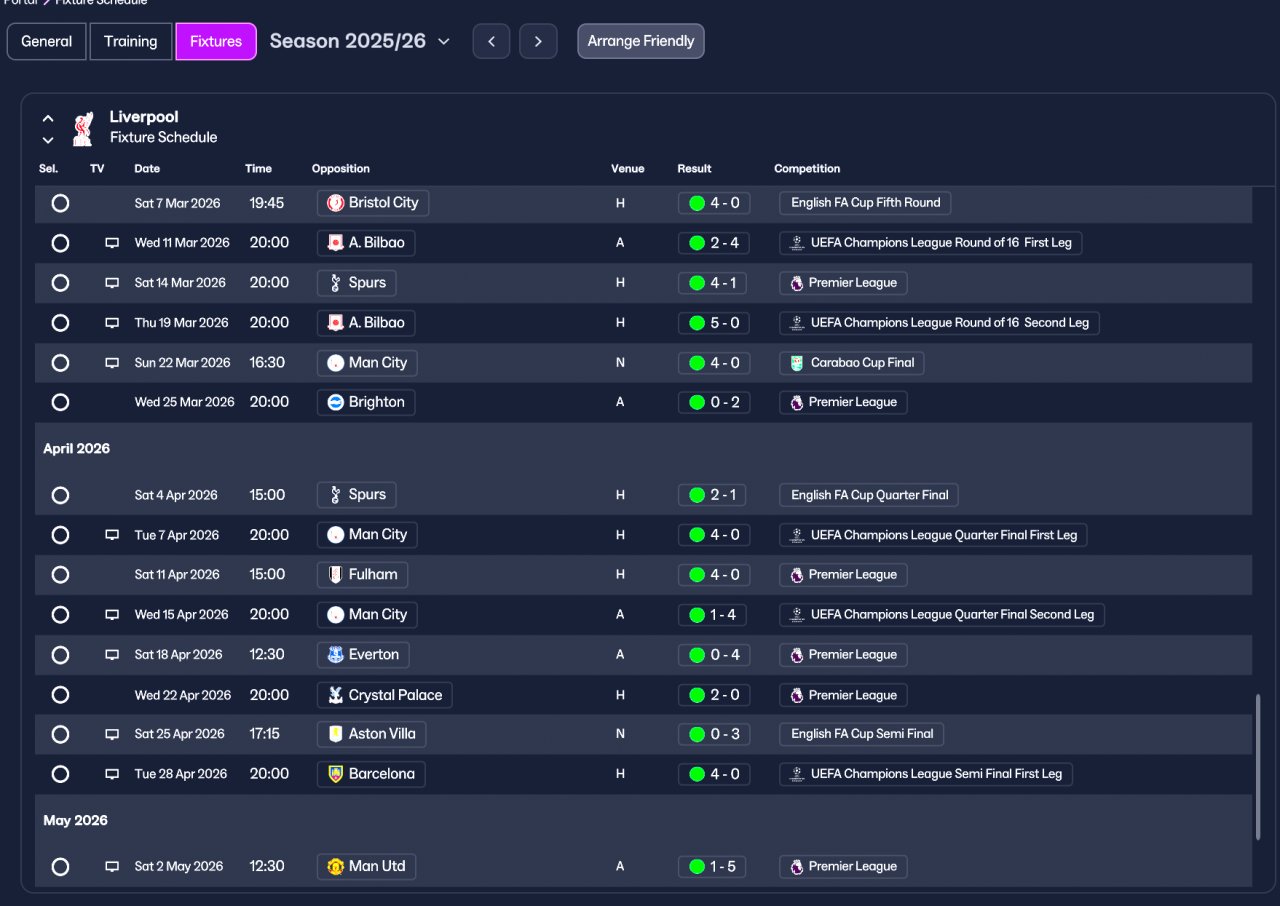Click the Liverpool club crest icon
Viewport: 1280px width, 906px height.
click(x=82, y=128)
